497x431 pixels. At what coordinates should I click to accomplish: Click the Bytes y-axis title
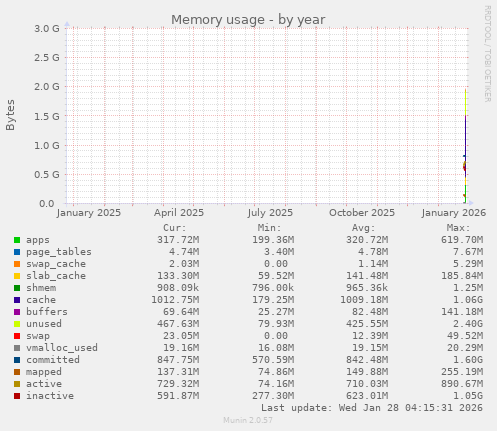[x=10, y=115]
